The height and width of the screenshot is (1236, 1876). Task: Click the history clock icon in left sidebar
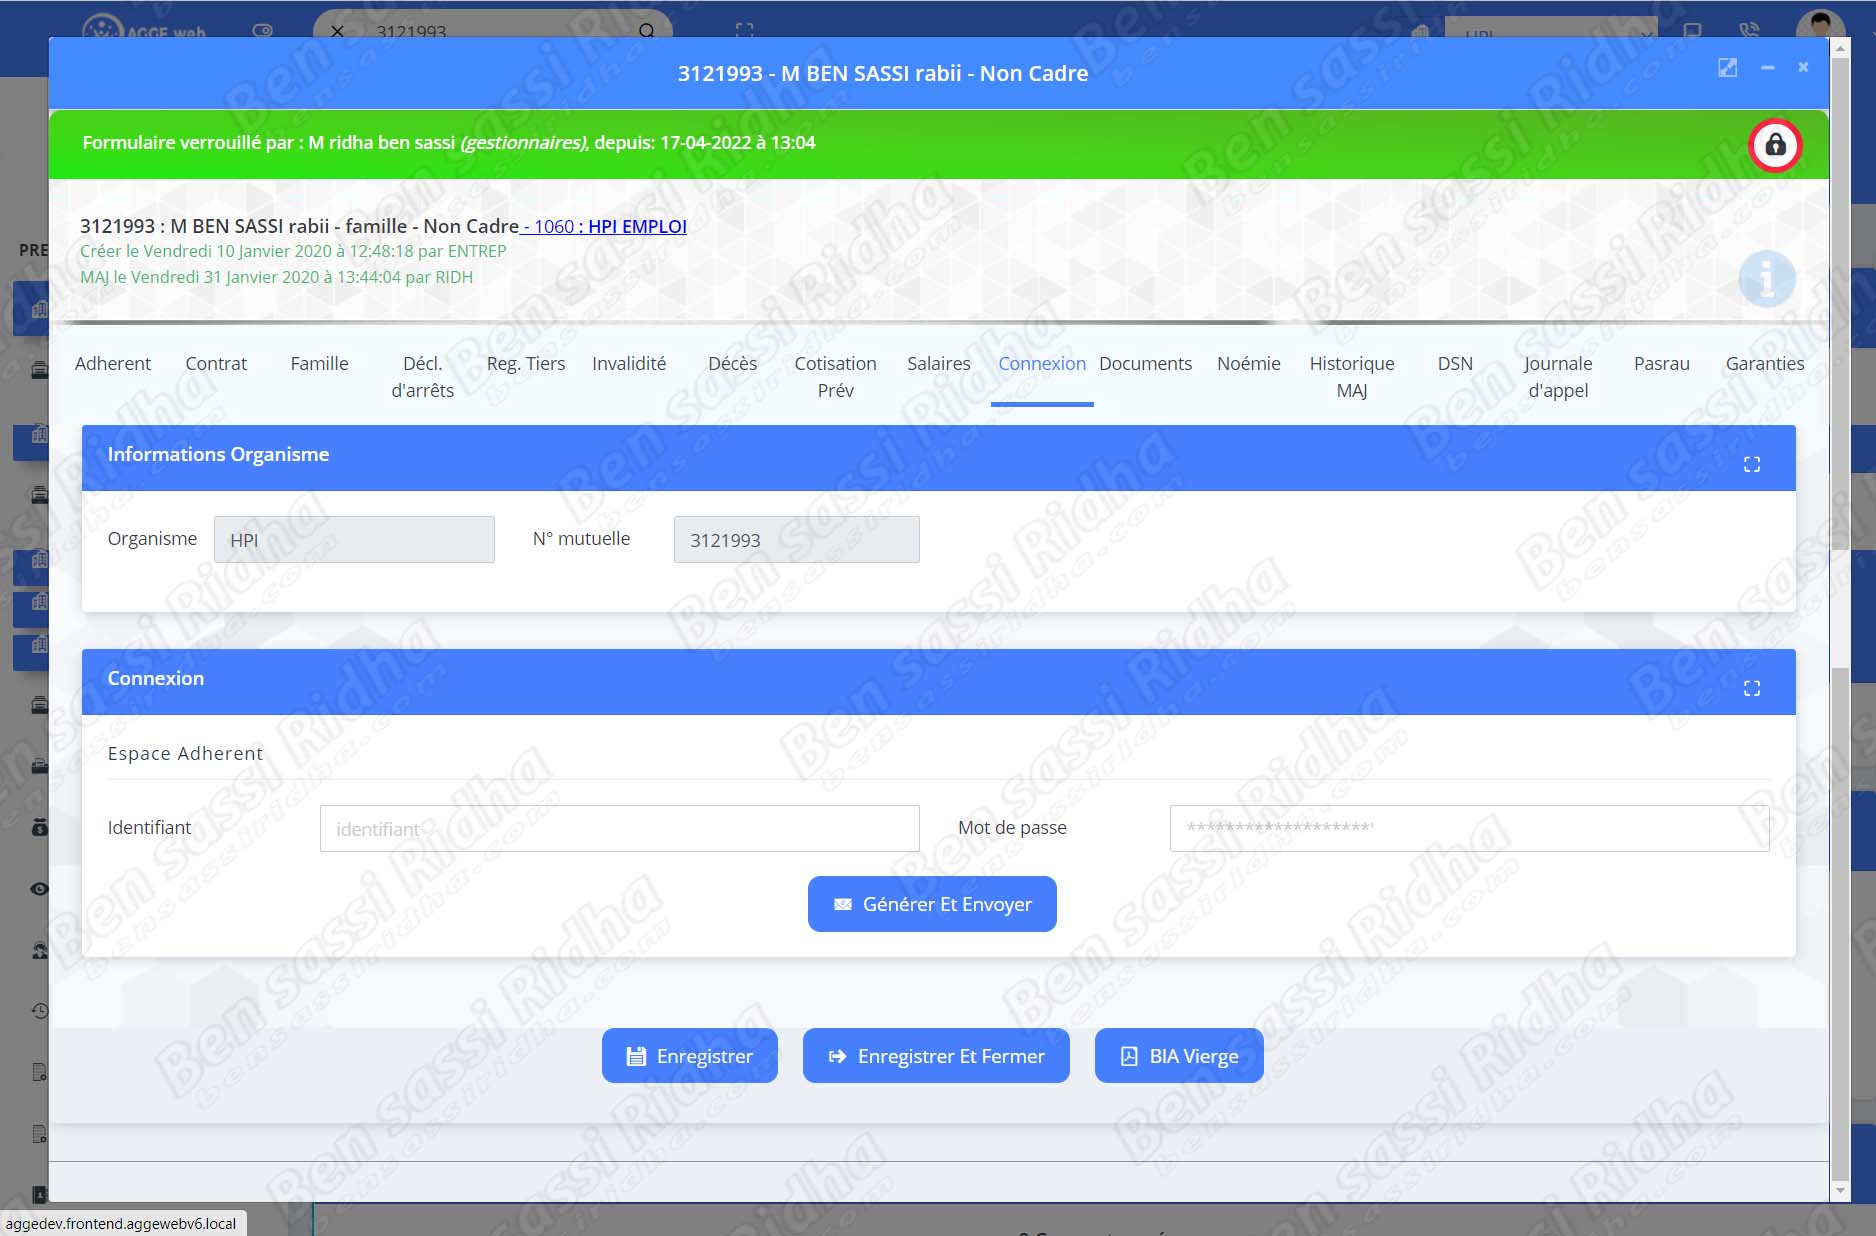(39, 1011)
